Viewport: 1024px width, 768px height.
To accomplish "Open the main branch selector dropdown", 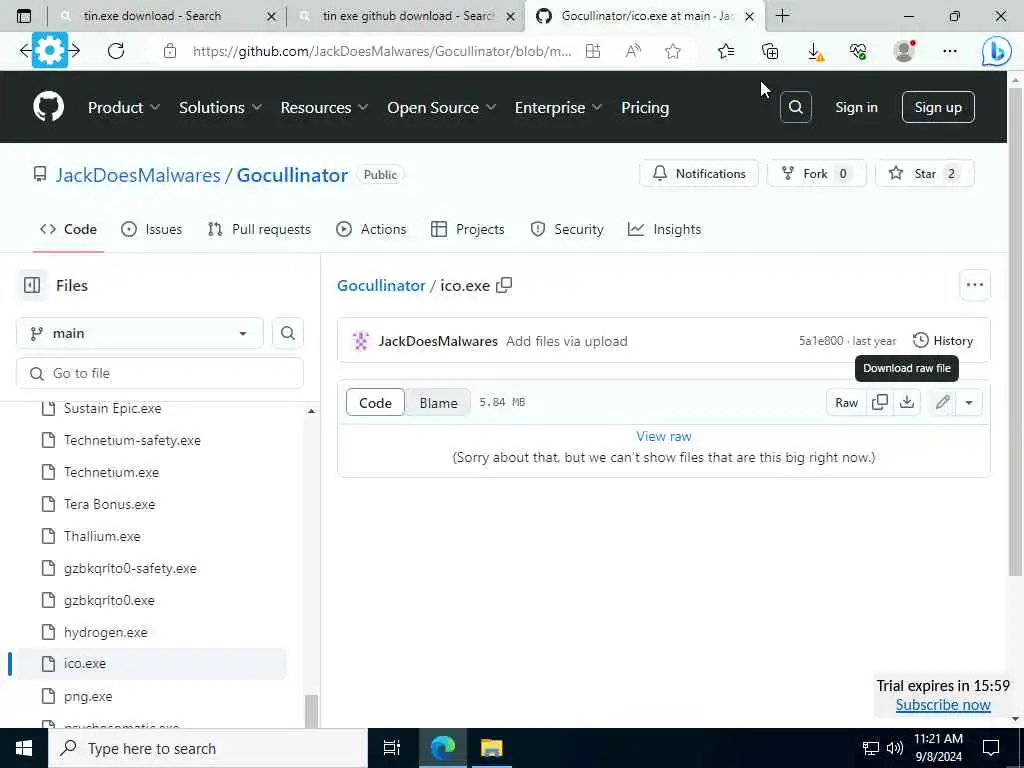I will (140, 333).
